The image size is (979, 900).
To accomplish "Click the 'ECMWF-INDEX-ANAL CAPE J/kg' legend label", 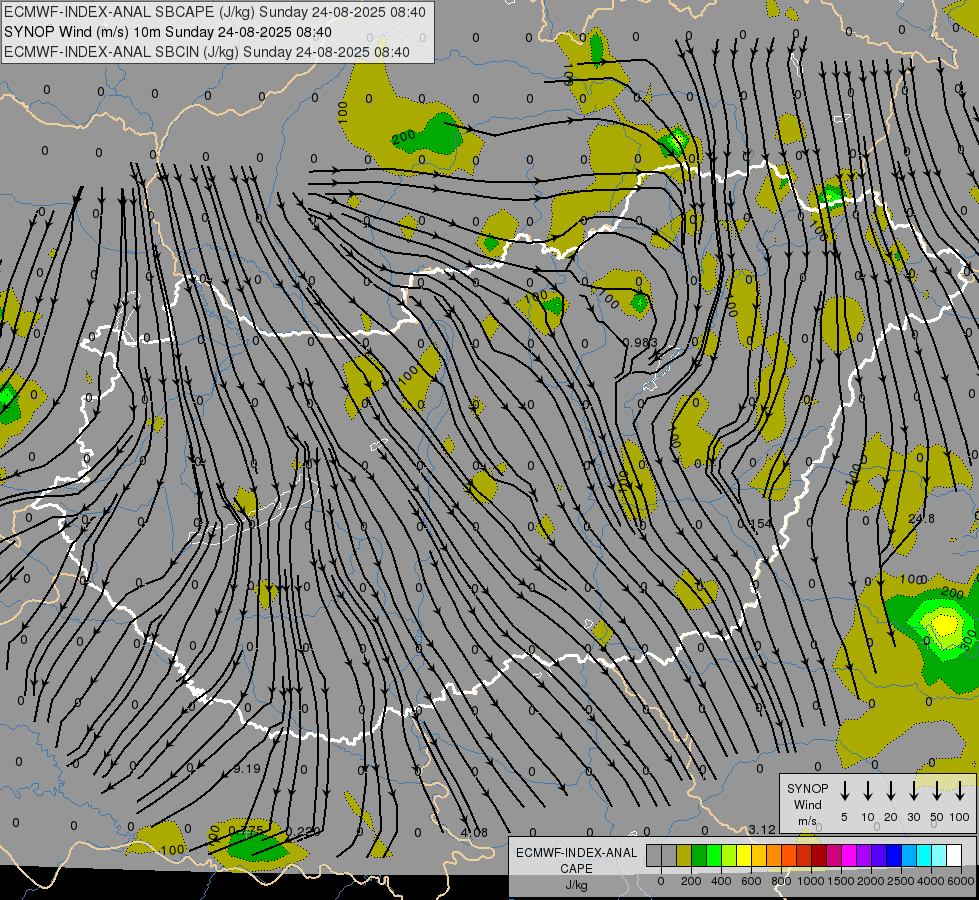I will coord(576,868).
